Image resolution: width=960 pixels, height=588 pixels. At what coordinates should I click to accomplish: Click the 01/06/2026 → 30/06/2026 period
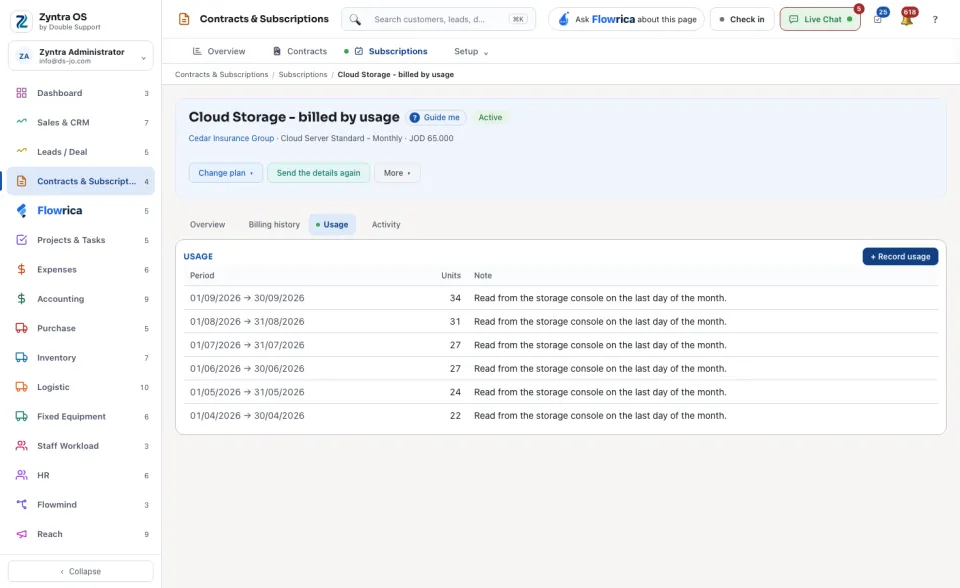247,369
